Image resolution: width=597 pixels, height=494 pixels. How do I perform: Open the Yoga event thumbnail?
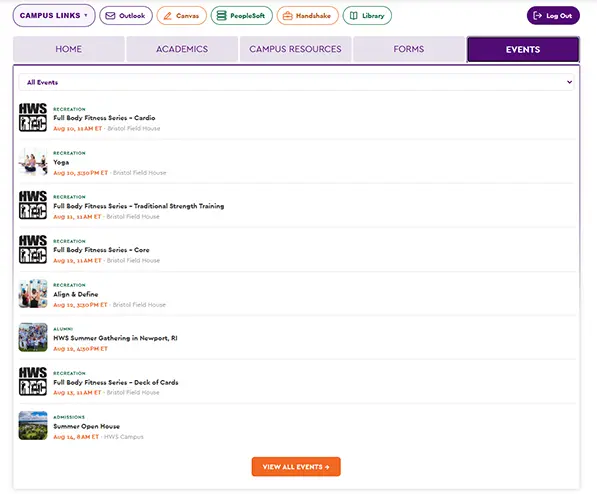33,161
